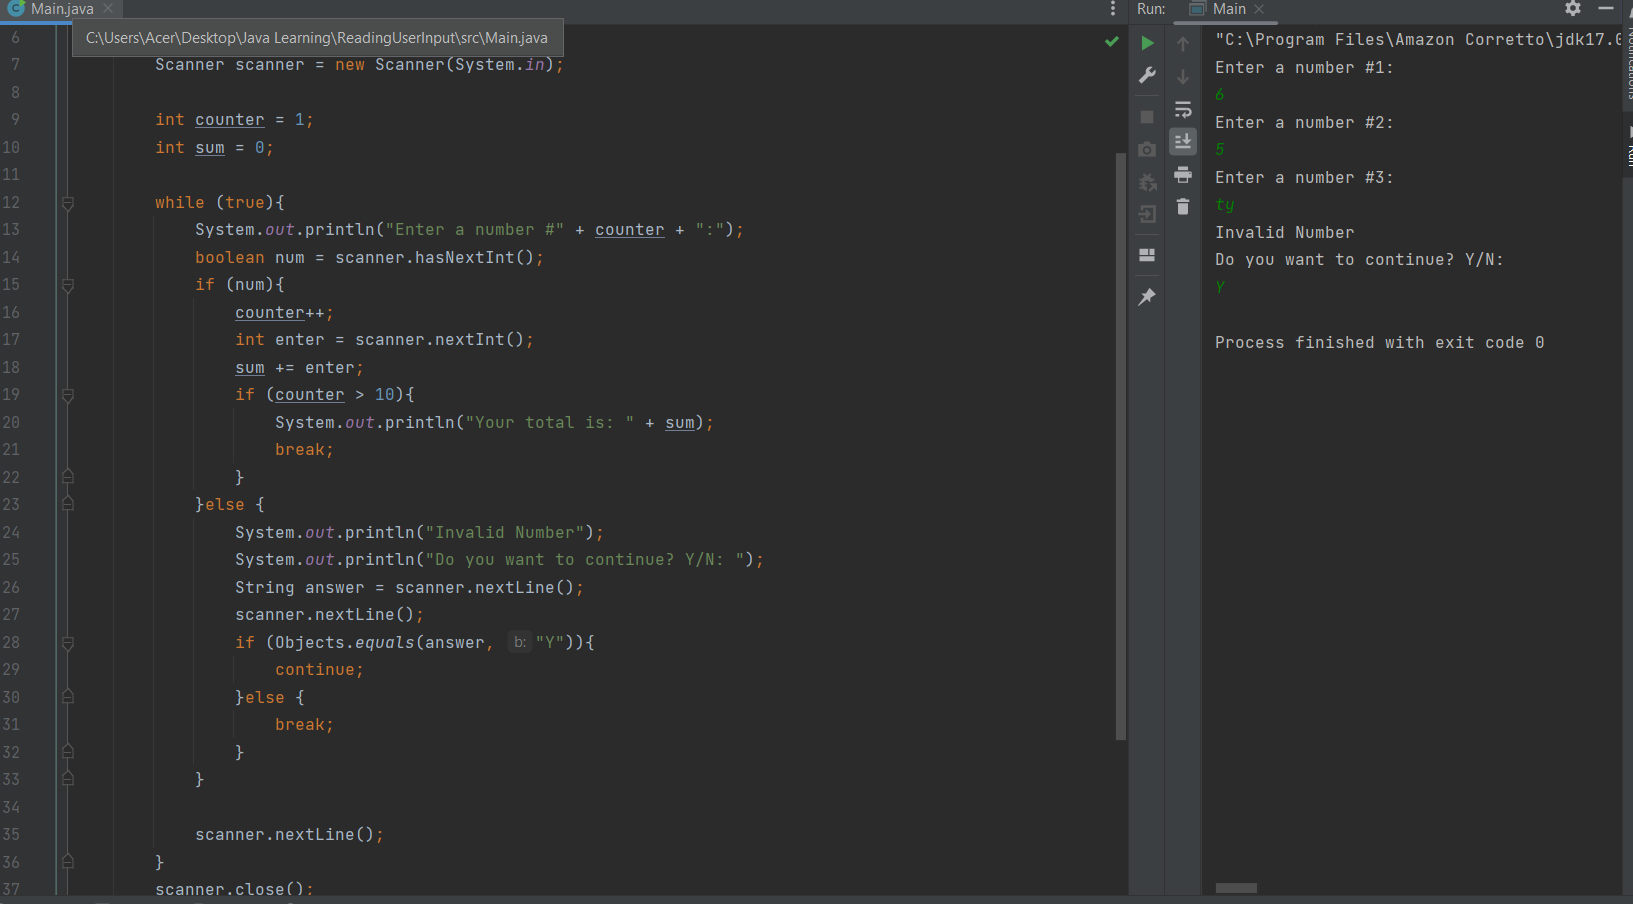
Task: Click 'scanner.close();' on line 37
Action: pyautogui.click(x=235, y=889)
